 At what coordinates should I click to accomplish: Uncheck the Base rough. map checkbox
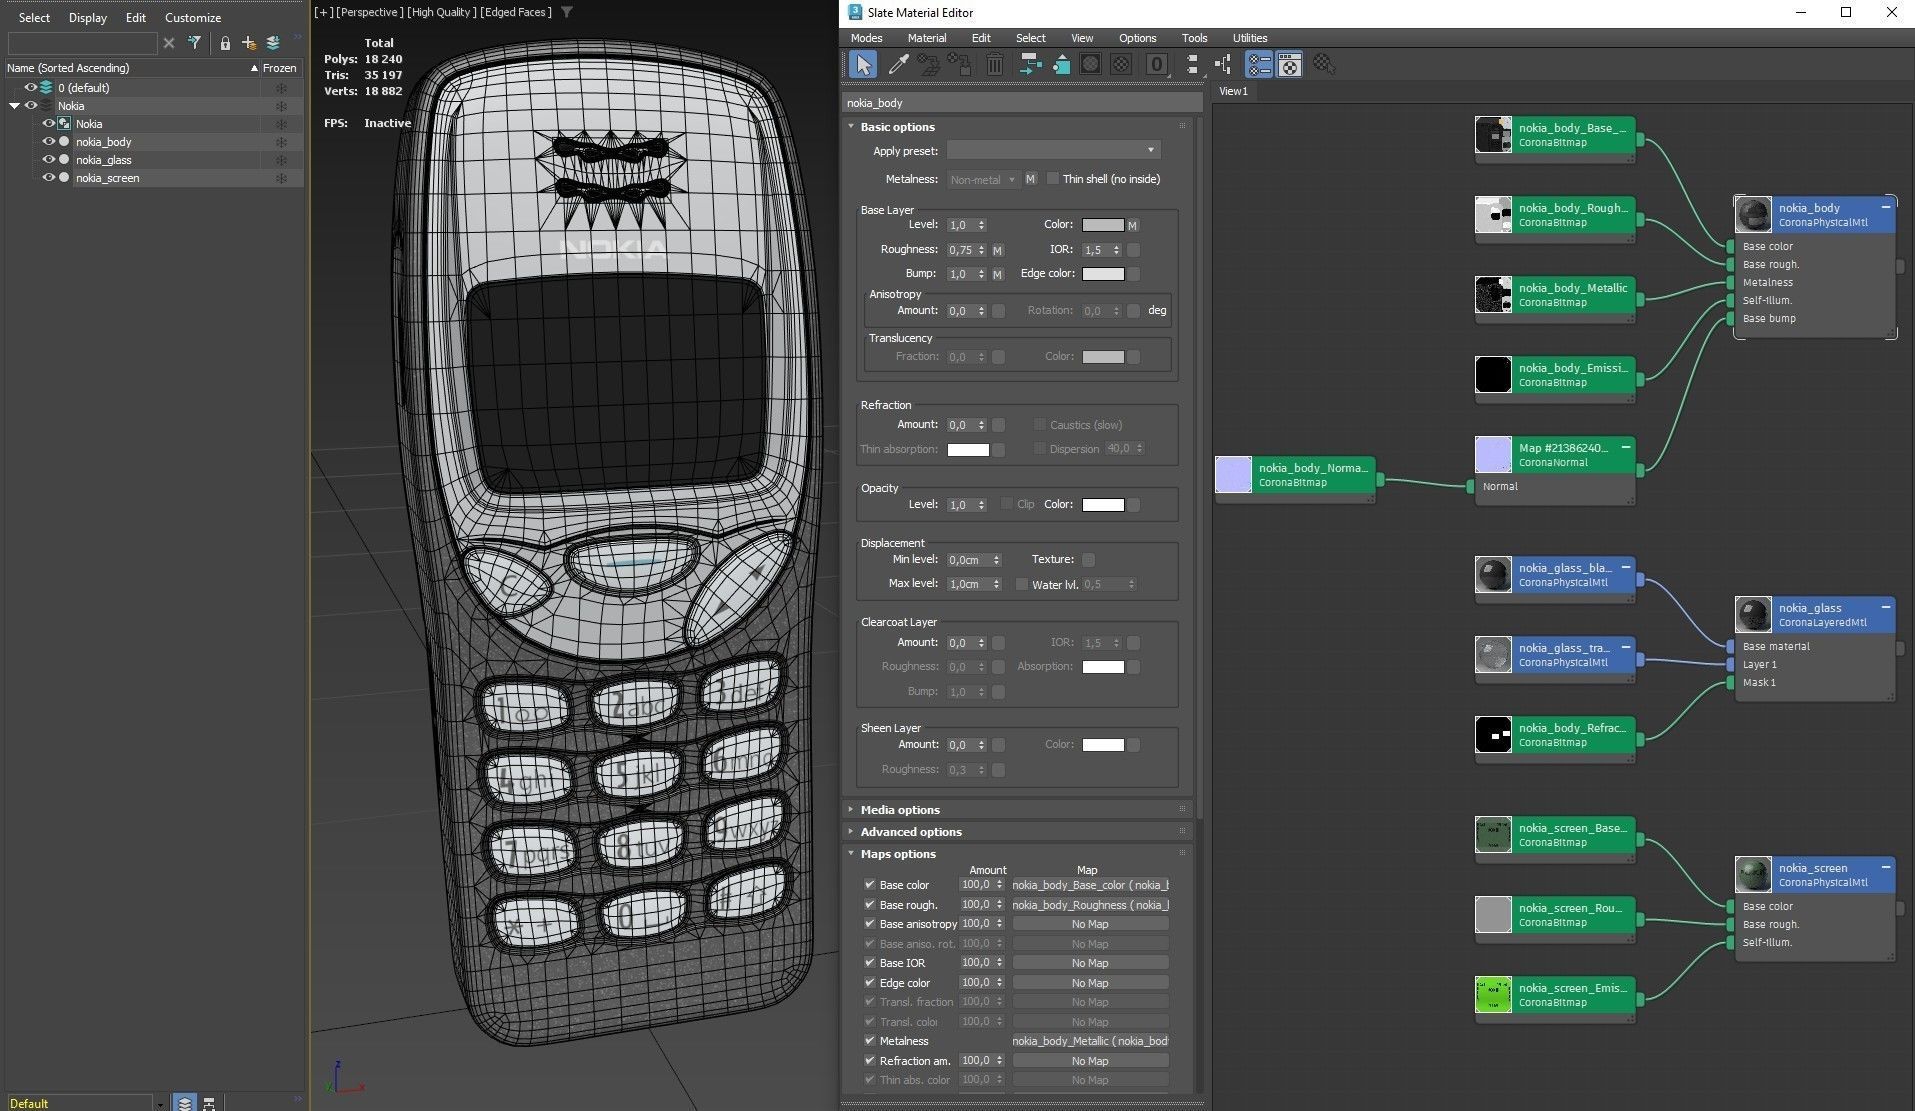click(869, 905)
